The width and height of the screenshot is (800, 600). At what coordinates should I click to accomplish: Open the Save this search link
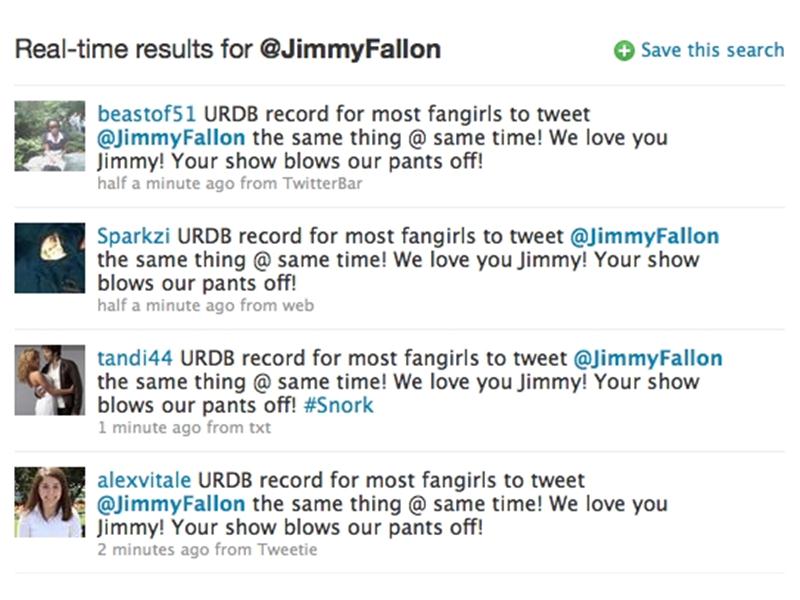coord(711,50)
